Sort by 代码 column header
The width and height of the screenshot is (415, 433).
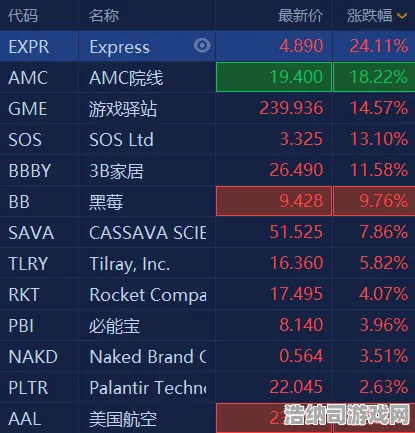[23, 16]
